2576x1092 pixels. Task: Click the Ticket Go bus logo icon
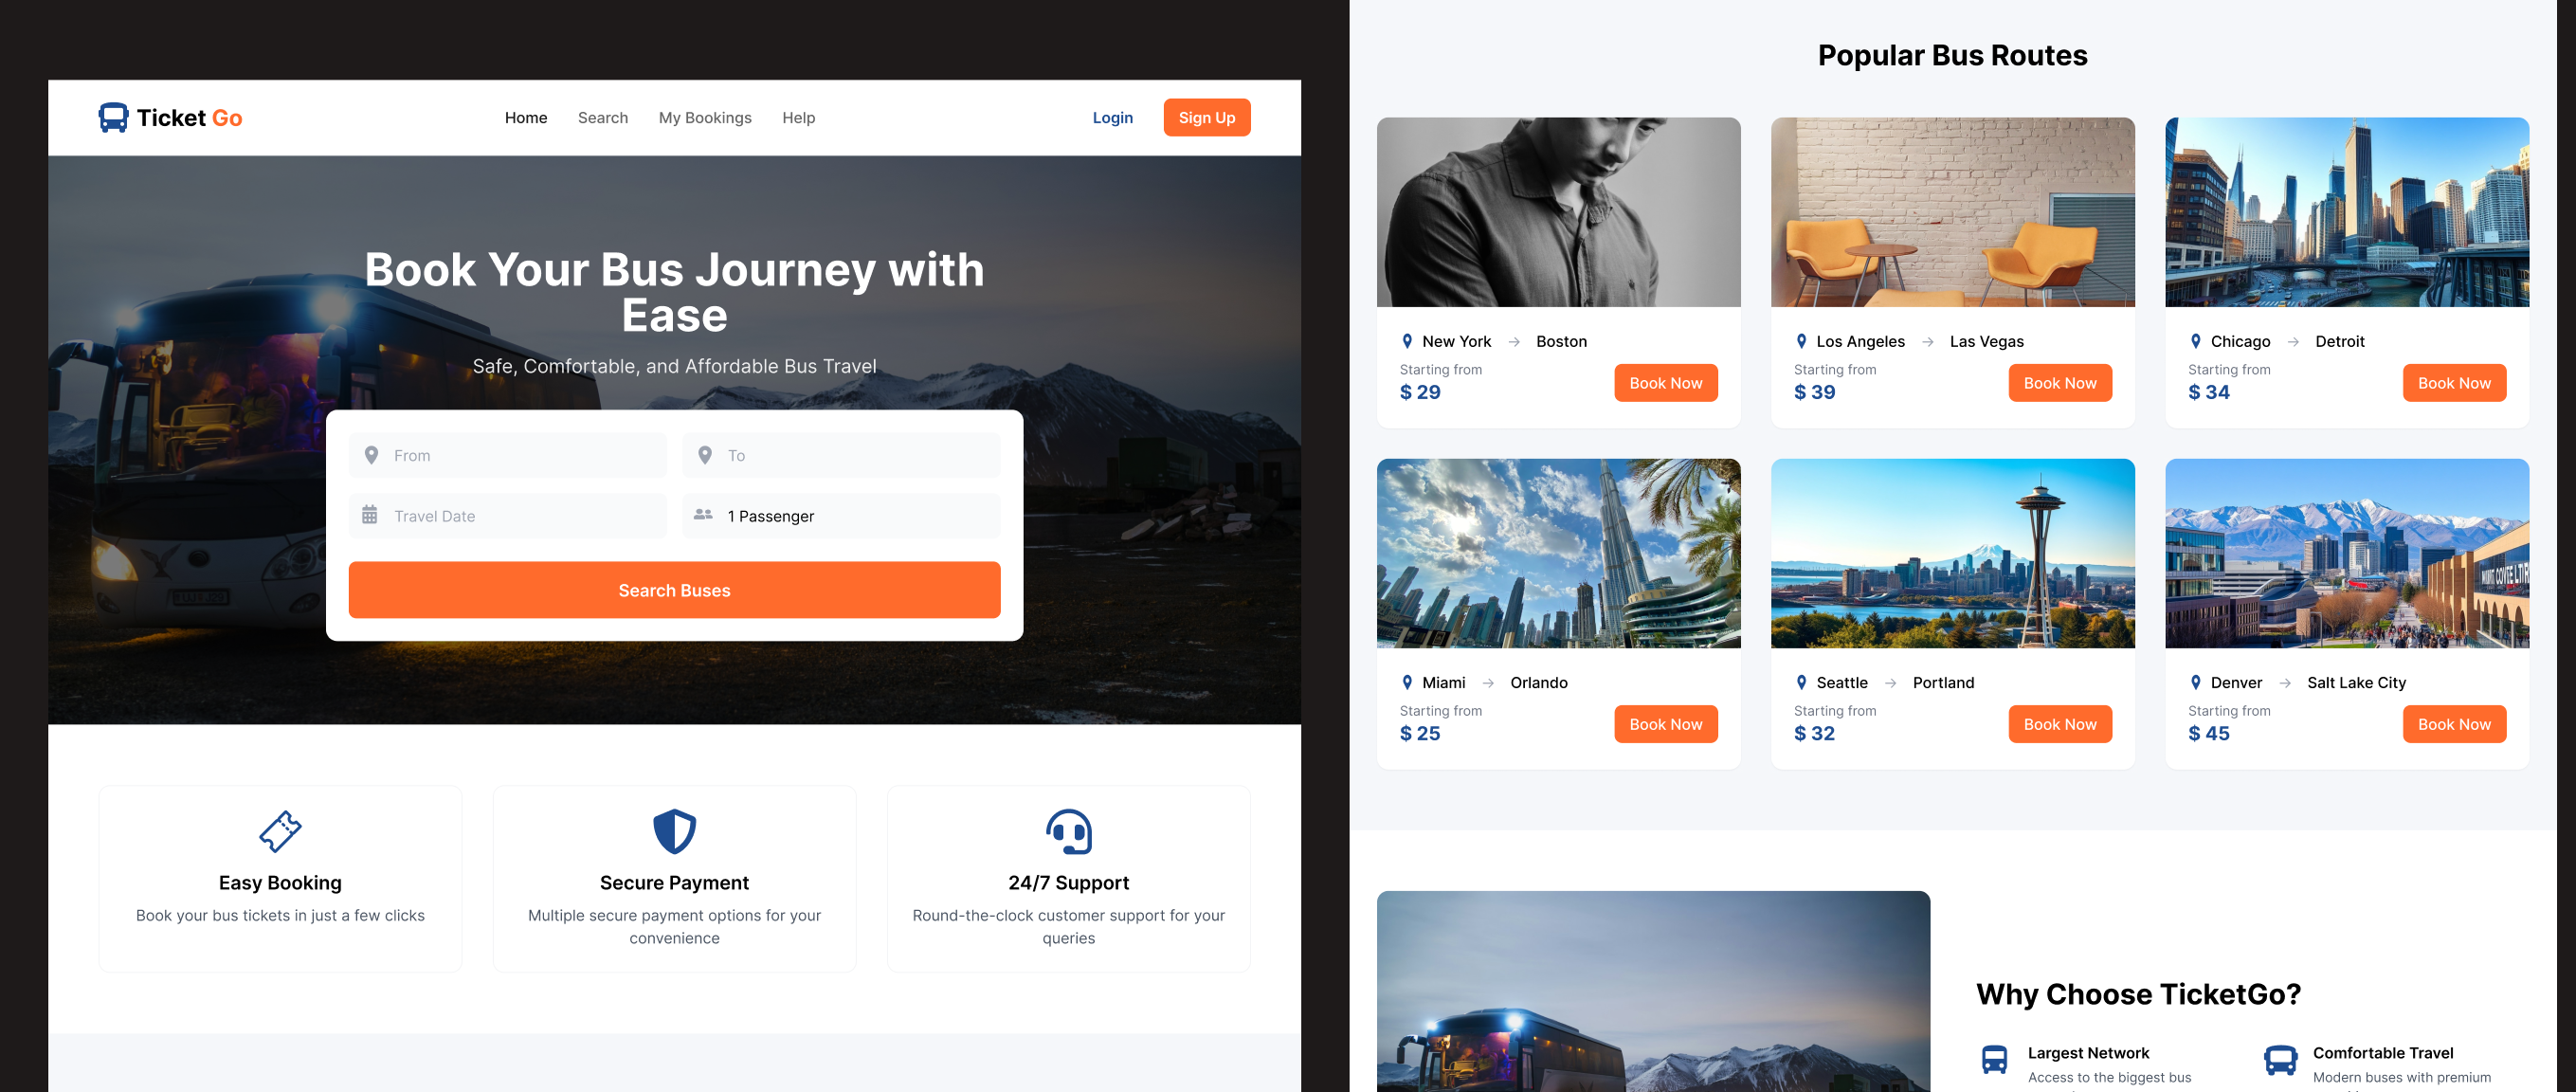[x=113, y=117]
